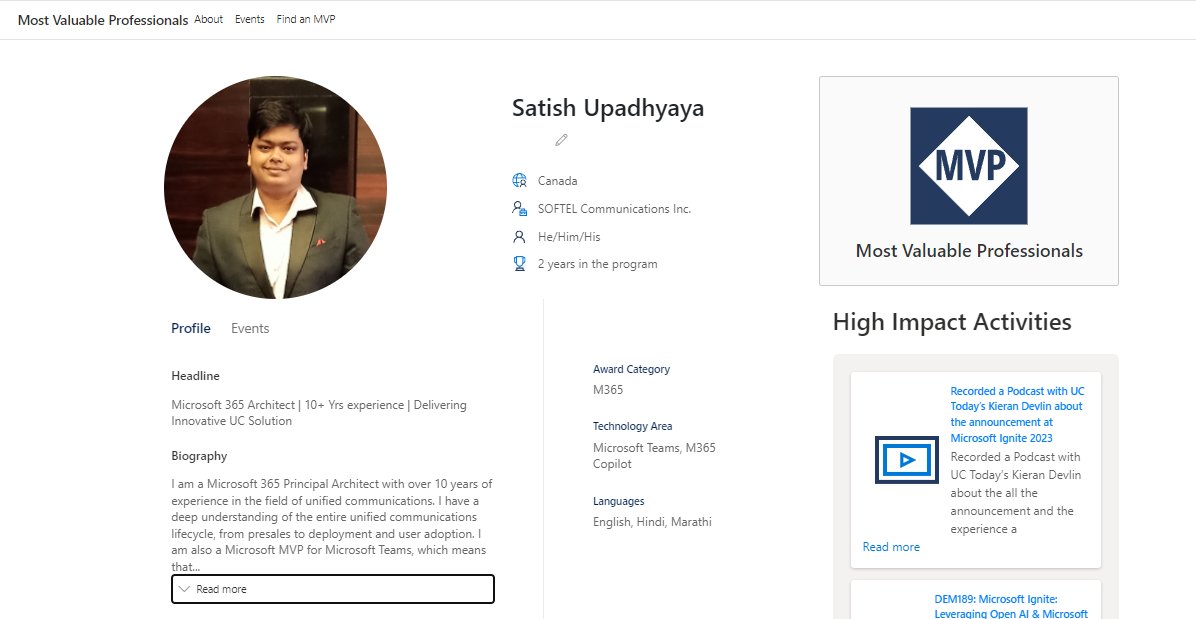
Task: Switch to the Events tab under the profile photo
Action: pos(250,328)
